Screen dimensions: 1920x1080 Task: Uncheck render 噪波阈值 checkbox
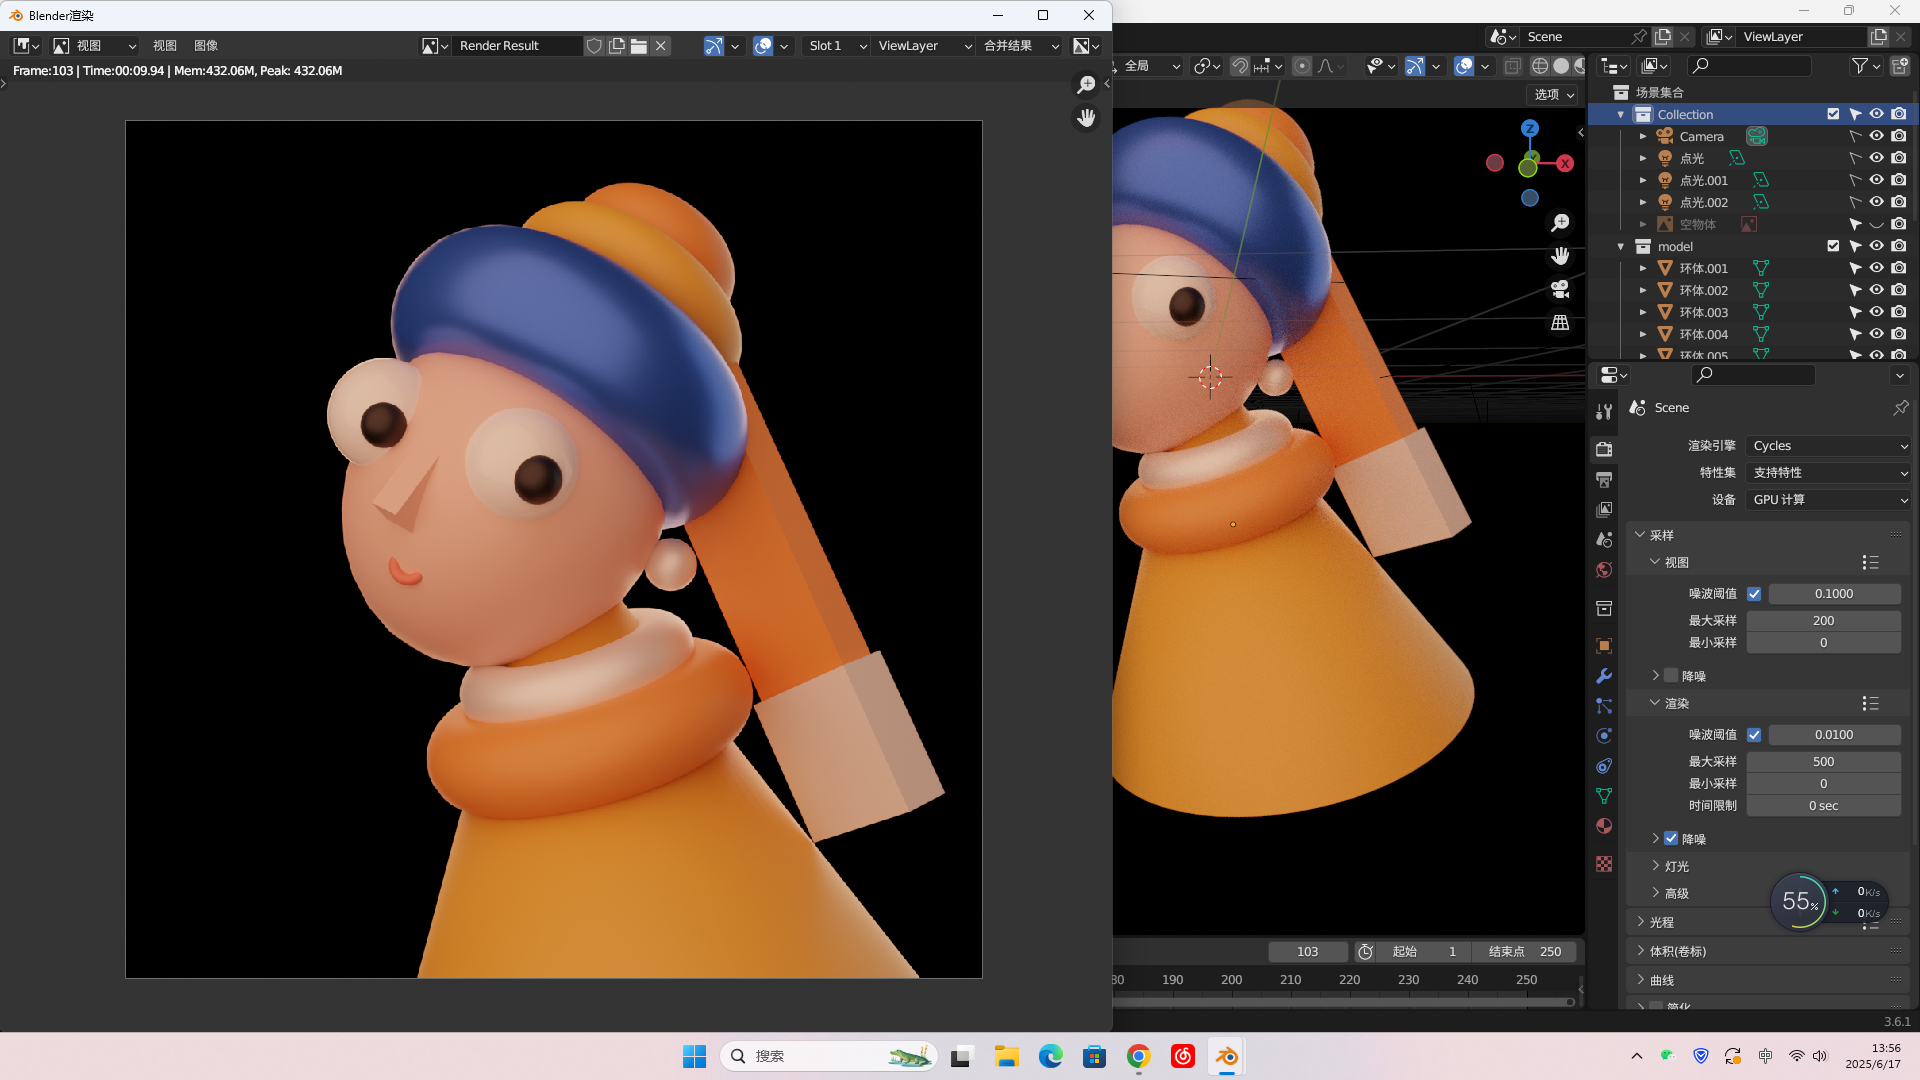point(1754,735)
